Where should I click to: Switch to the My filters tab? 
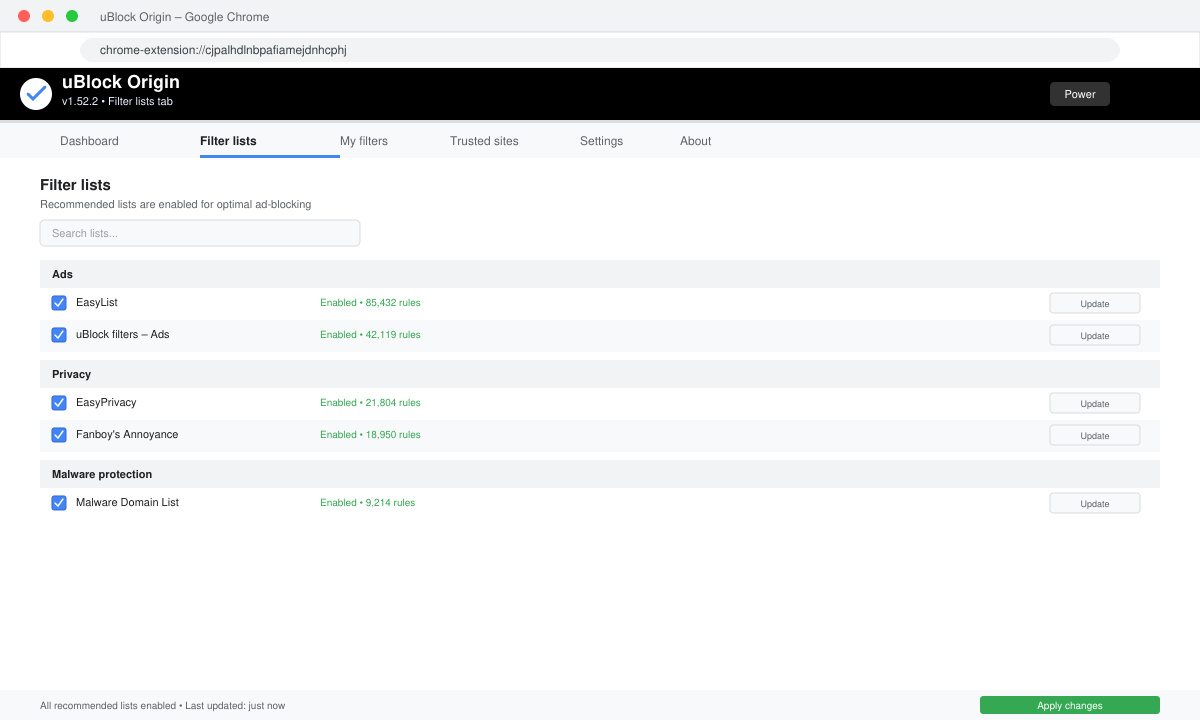364,141
